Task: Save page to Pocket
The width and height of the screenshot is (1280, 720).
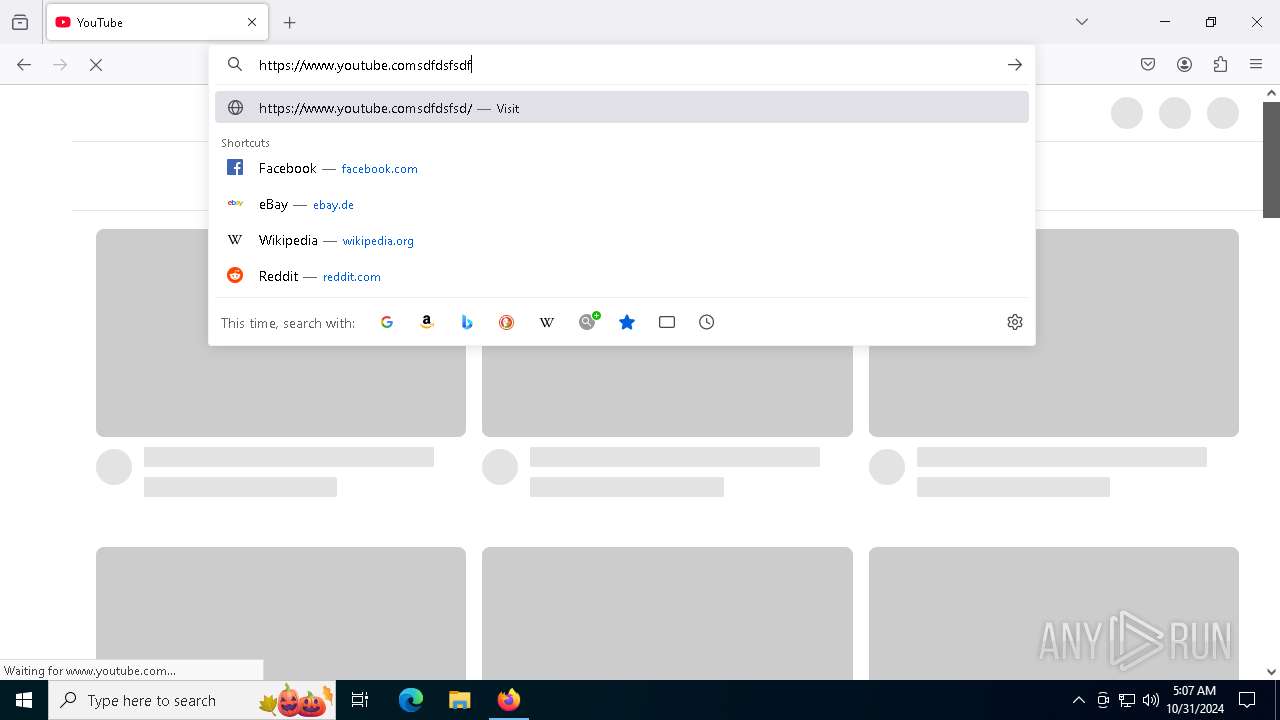Action: pyautogui.click(x=1148, y=64)
